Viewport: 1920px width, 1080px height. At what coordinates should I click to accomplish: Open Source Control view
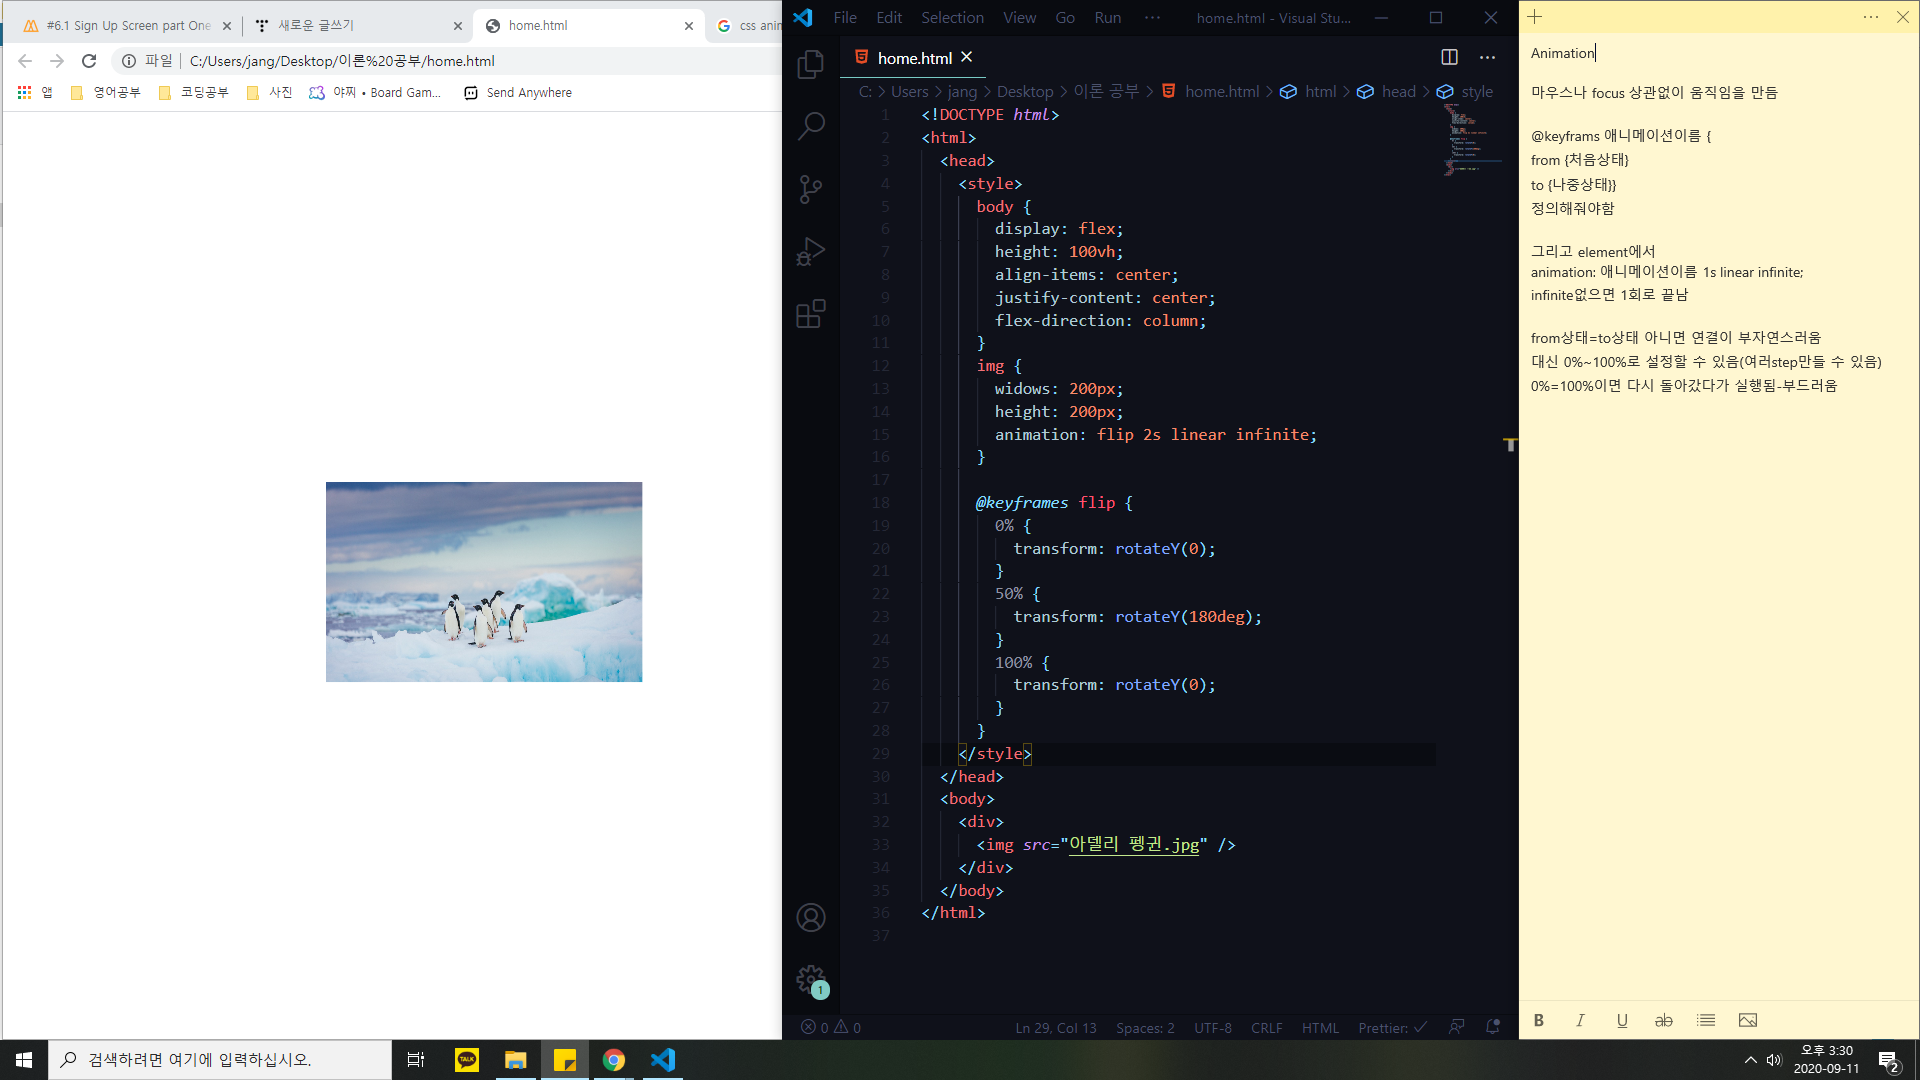point(811,189)
